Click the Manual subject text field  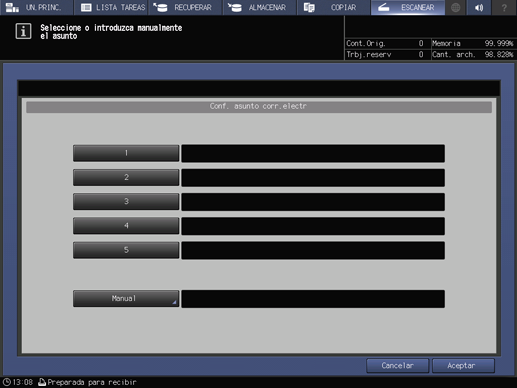313,299
